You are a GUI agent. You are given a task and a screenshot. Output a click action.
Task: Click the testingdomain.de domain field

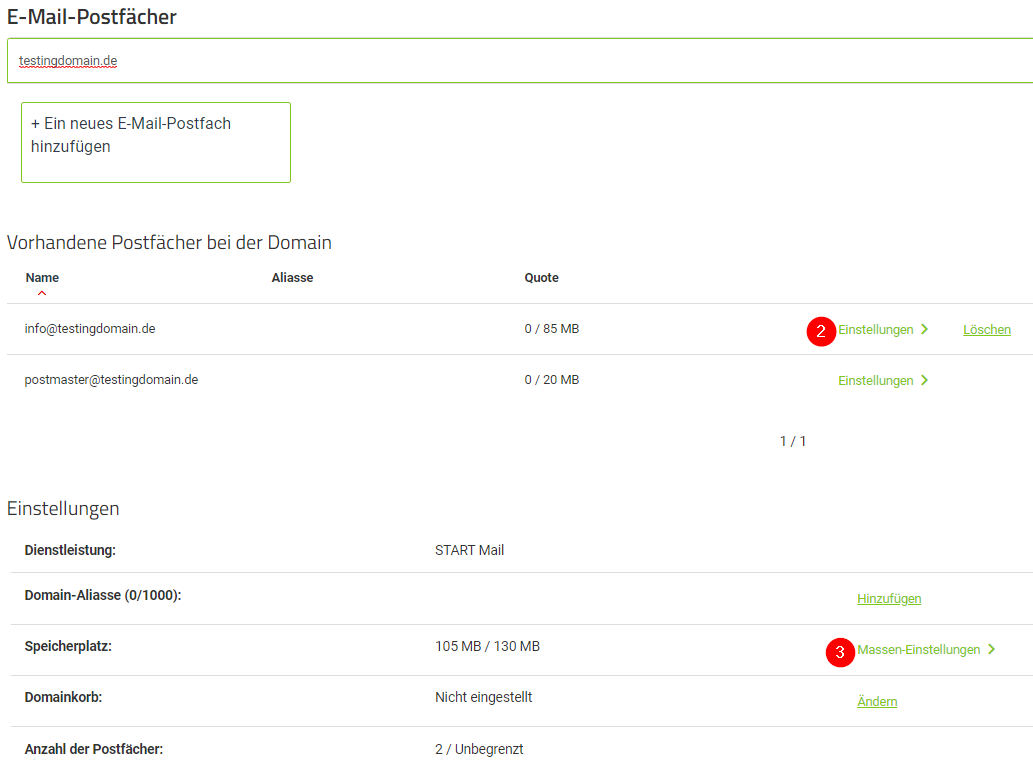pos(520,61)
